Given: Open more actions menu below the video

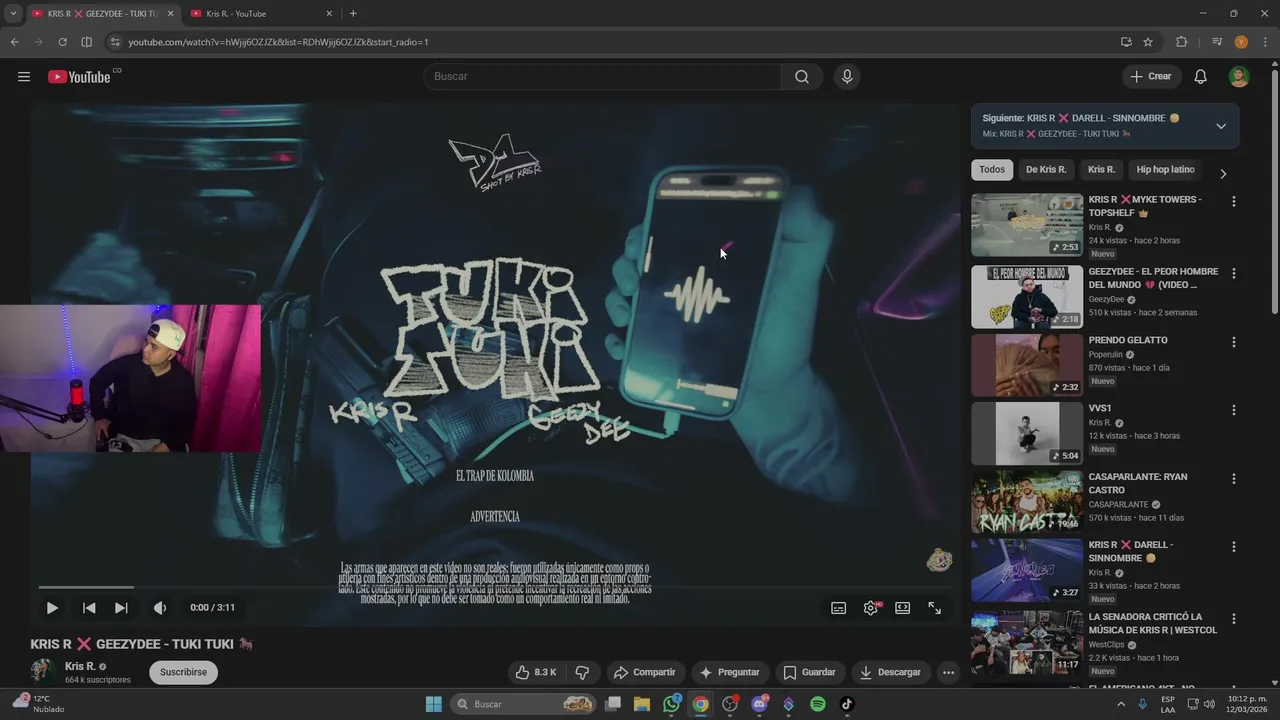Looking at the screenshot, I should (x=948, y=672).
